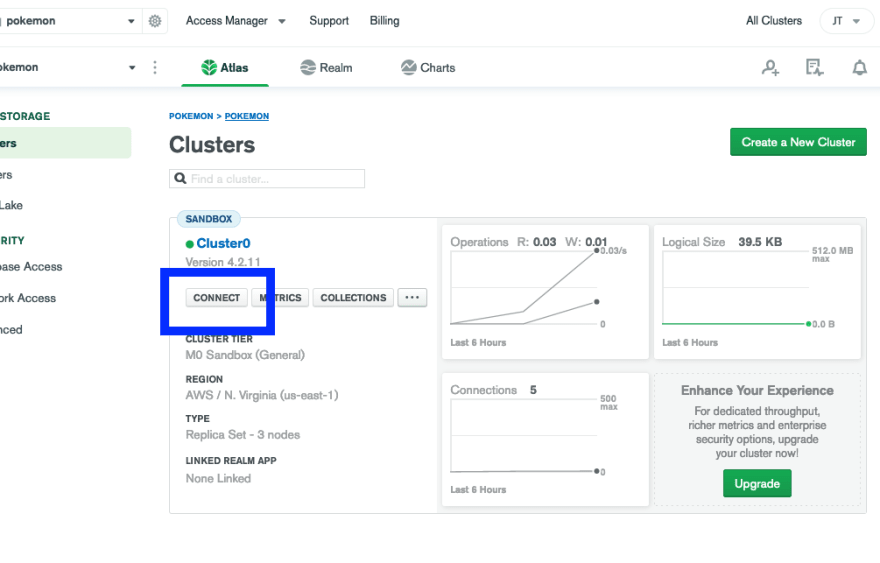Open the activity feed icon

click(814, 68)
